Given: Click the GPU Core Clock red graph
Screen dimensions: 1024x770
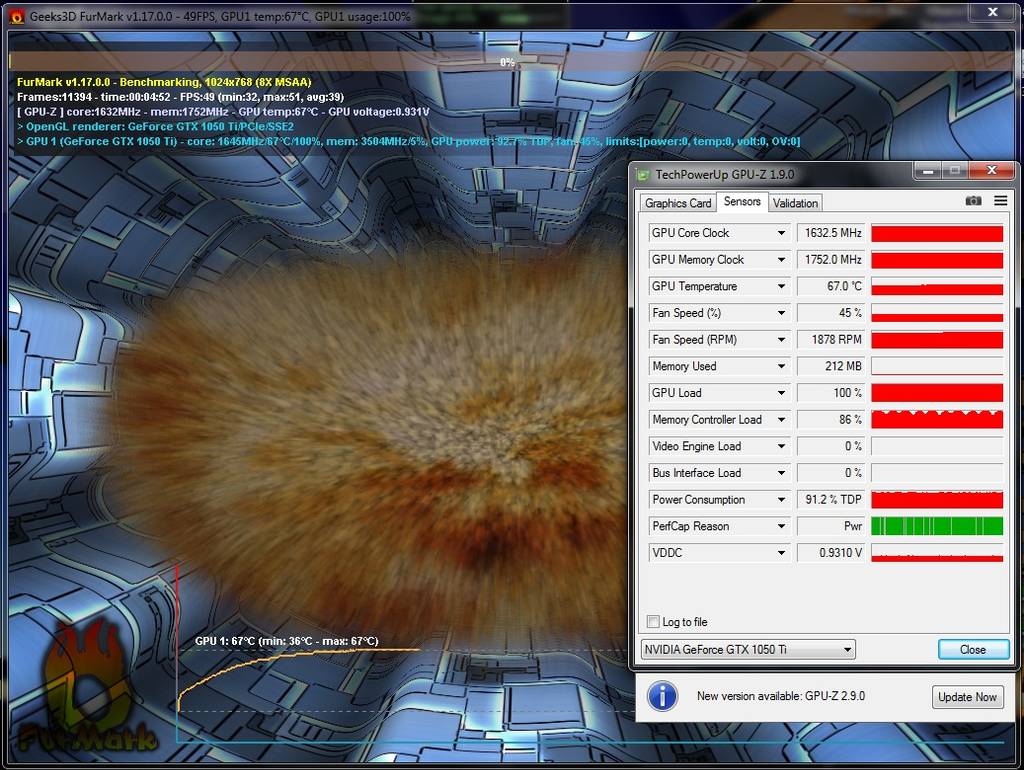Looking at the screenshot, I should 937,233.
